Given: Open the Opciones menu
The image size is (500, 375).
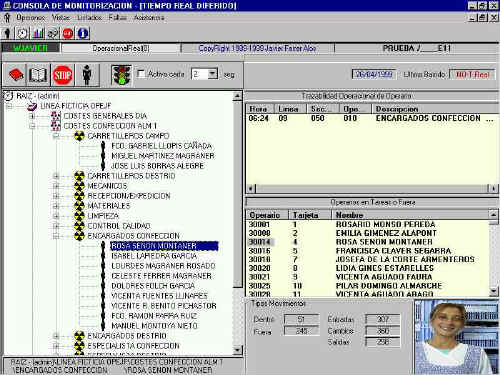Looking at the screenshot, I should point(31,17).
